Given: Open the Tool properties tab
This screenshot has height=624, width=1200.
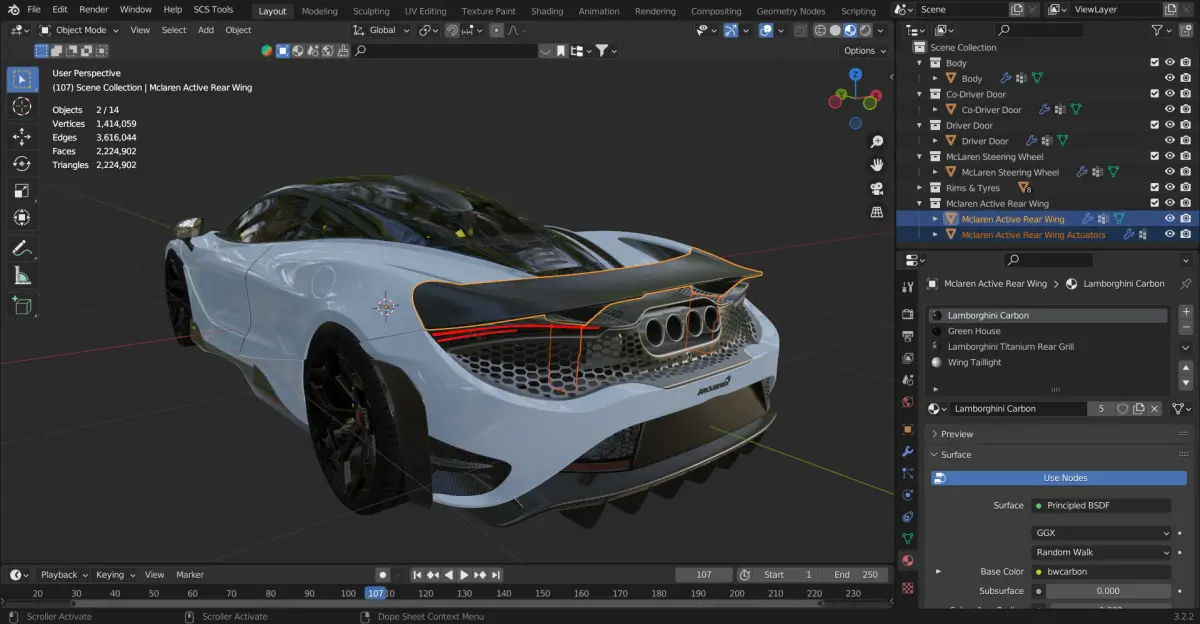Looking at the screenshot, I should click(x=907, y=287).
